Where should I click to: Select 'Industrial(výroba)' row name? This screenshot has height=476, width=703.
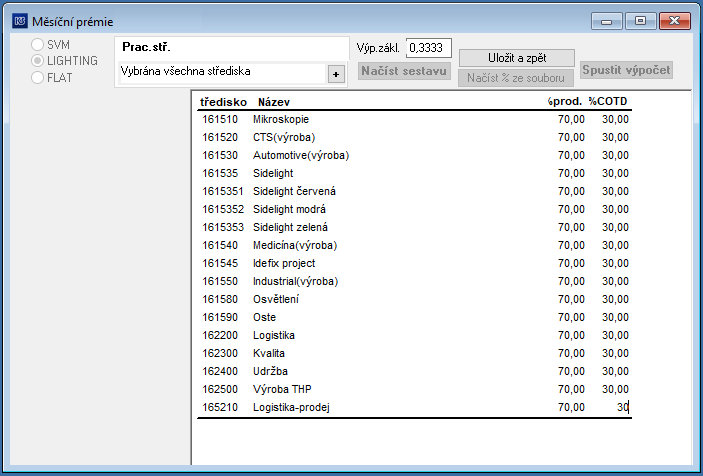coord(295,281)
